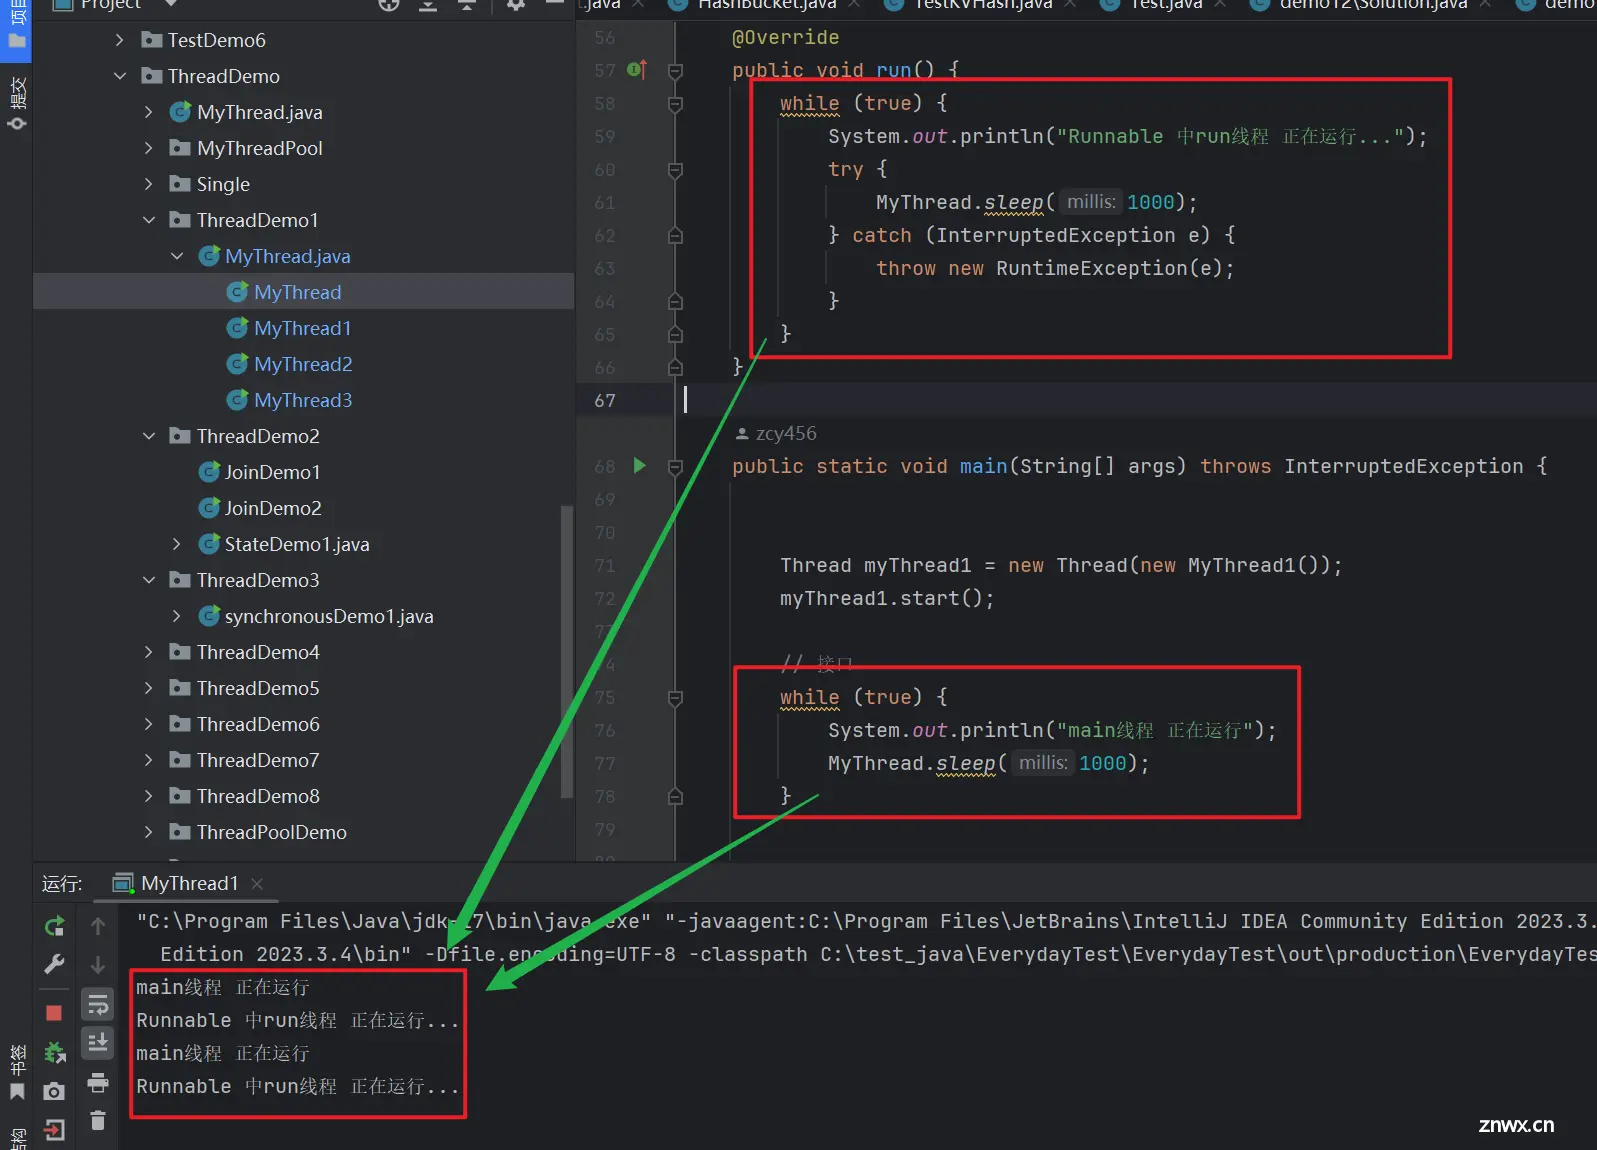The image size is (1597, 1150).
Task: Collapse the ThreadDemo folder
Action: pos(120,76)
